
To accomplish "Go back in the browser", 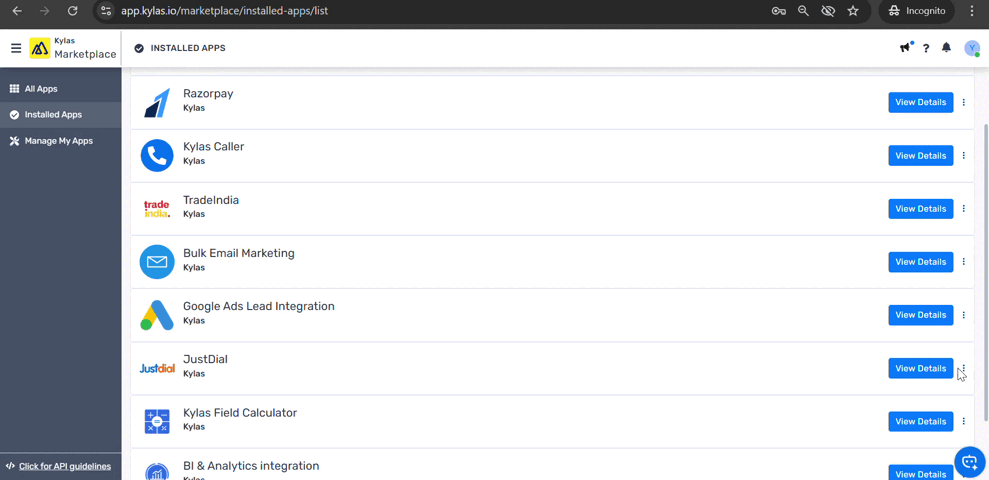I will pos(18,11).
